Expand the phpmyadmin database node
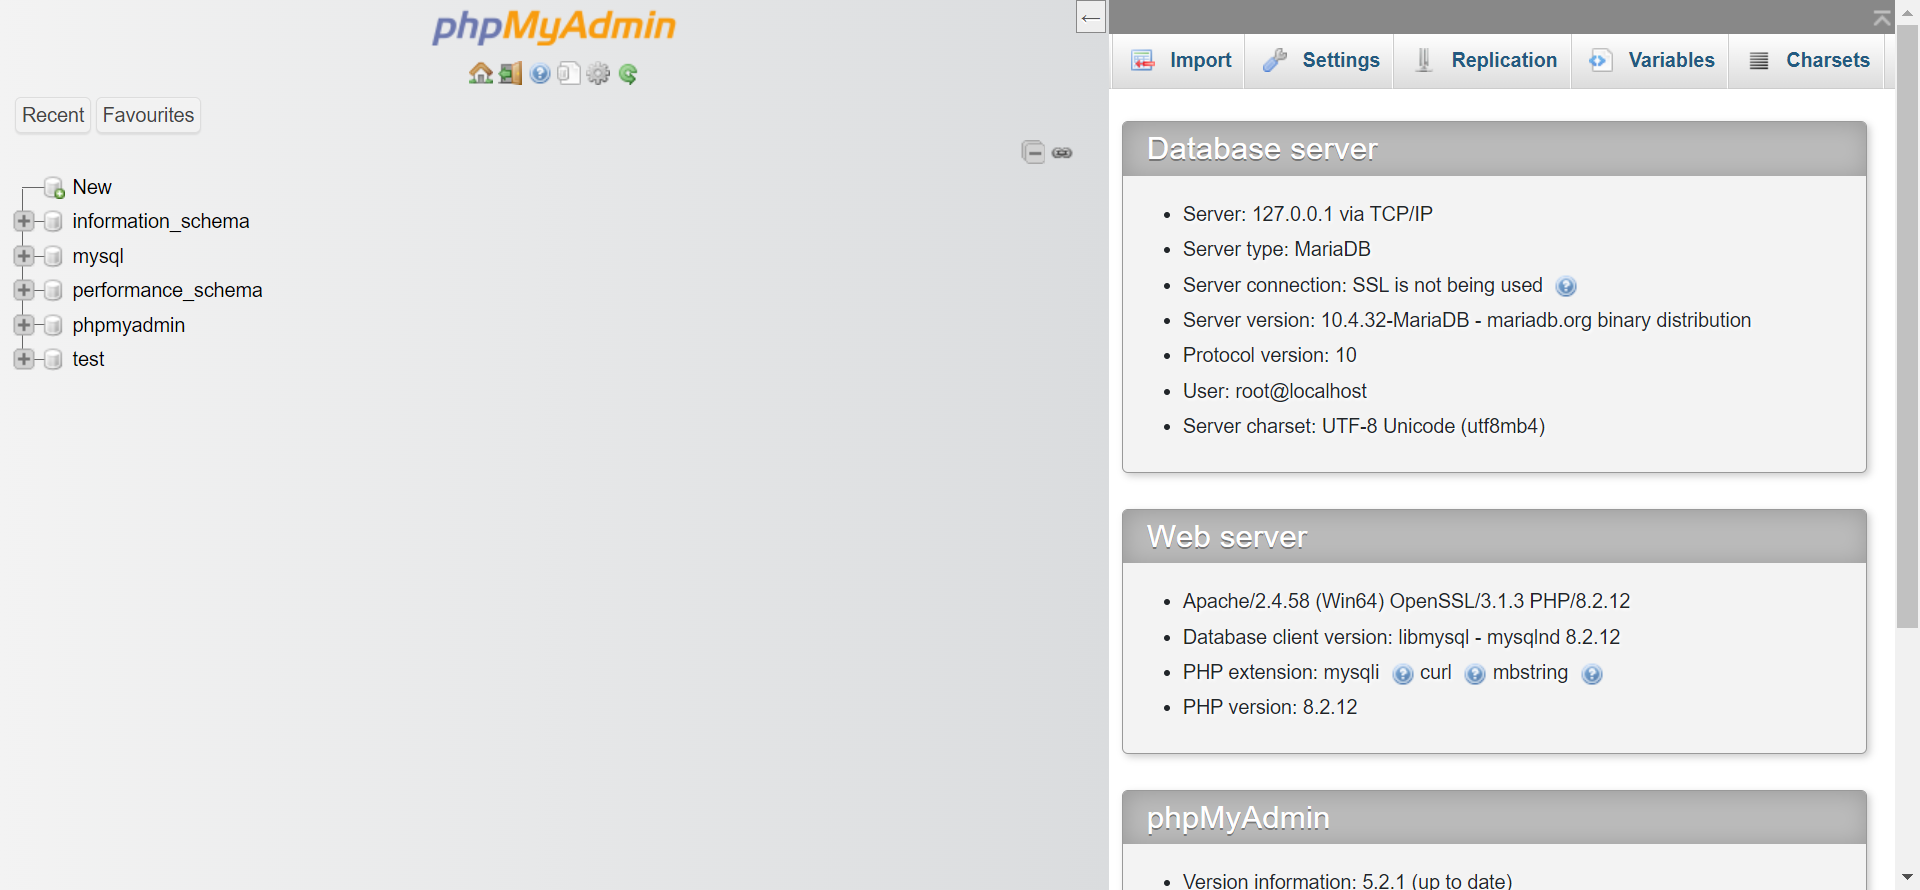The width and height of the screenshot is (1920, 890). pyautogui.click(x=24, y=325)
